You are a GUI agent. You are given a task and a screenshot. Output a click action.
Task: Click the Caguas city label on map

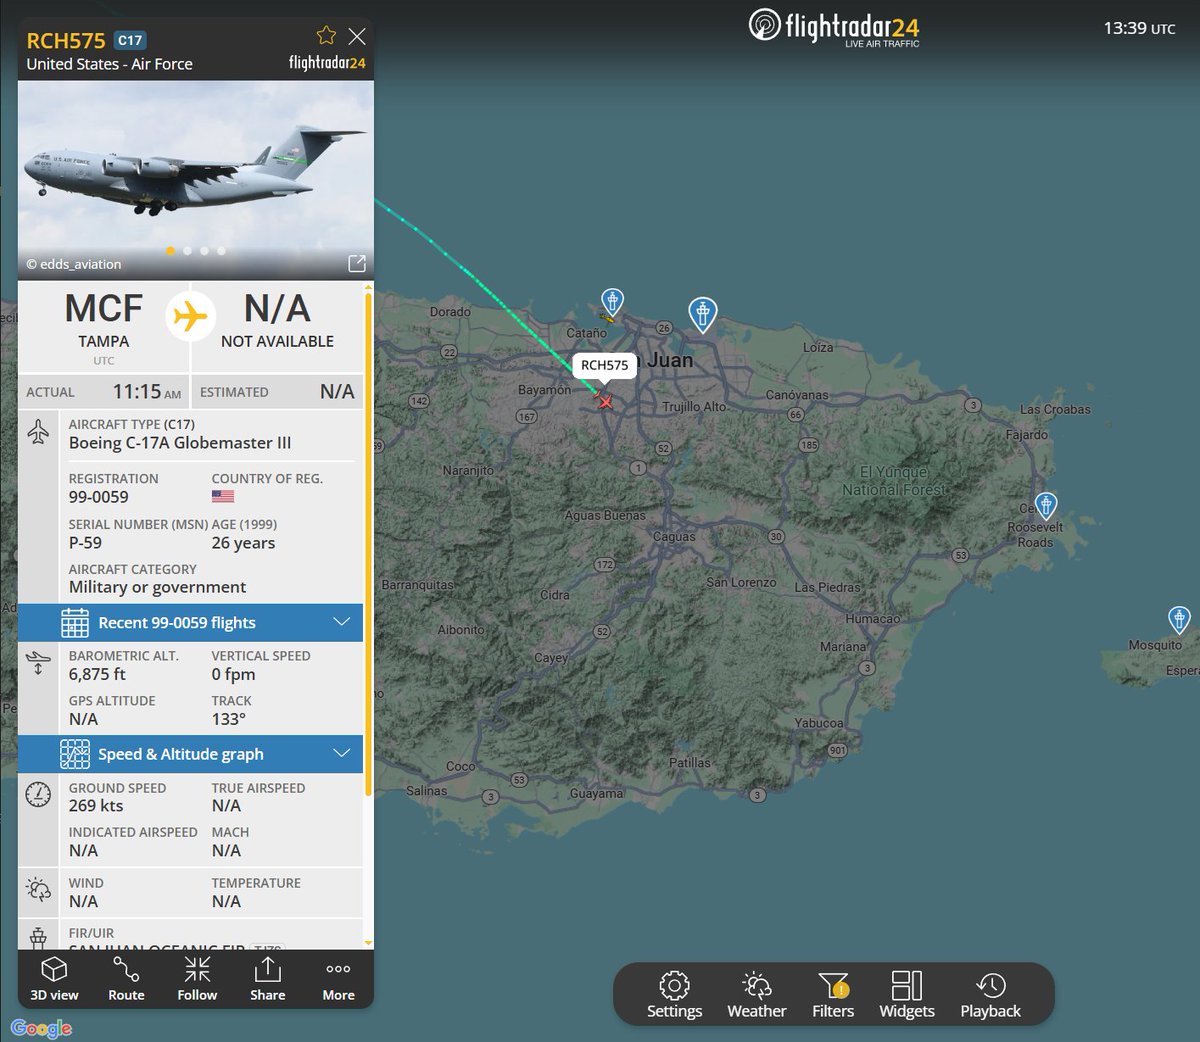[674, 536]
